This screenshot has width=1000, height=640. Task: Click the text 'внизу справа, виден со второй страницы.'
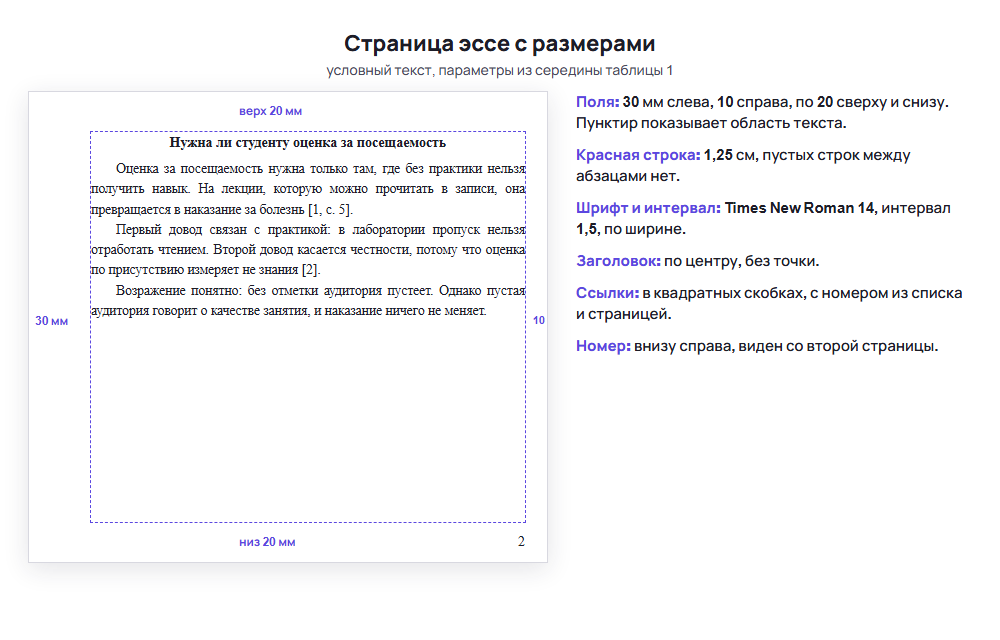point(786,345)
